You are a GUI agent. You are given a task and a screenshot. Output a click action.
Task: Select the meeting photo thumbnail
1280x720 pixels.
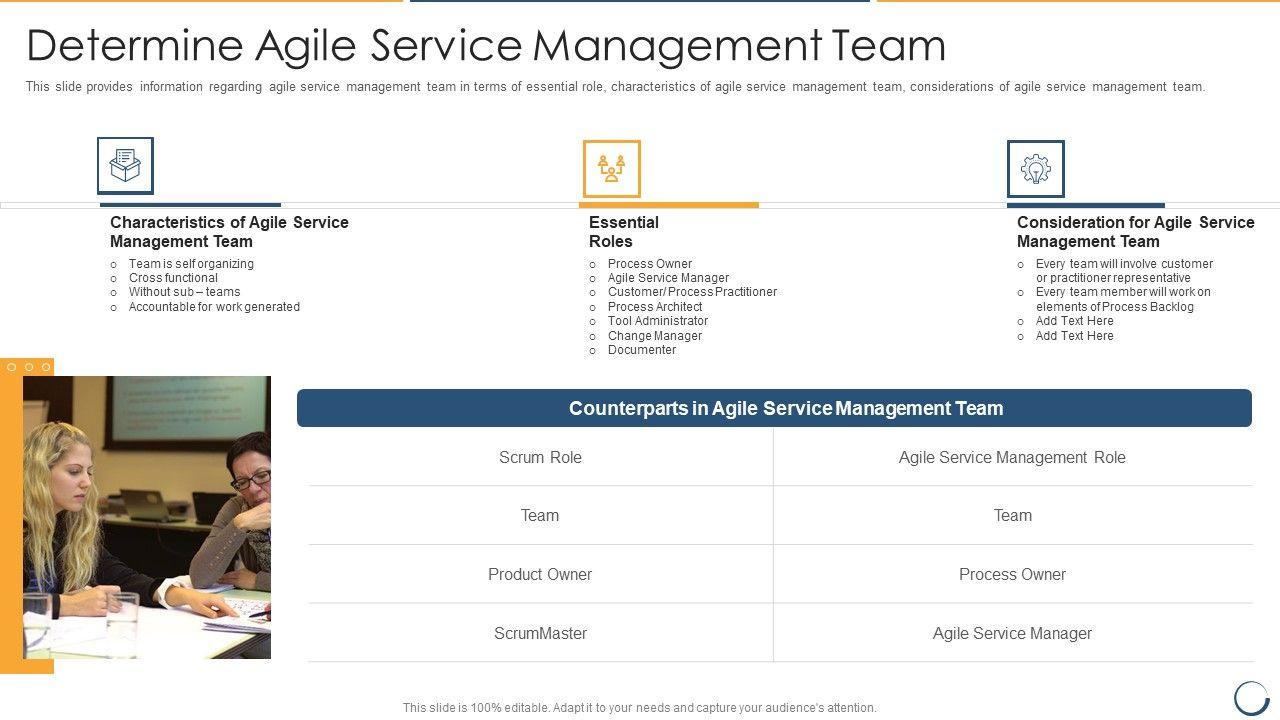(147, 517)
